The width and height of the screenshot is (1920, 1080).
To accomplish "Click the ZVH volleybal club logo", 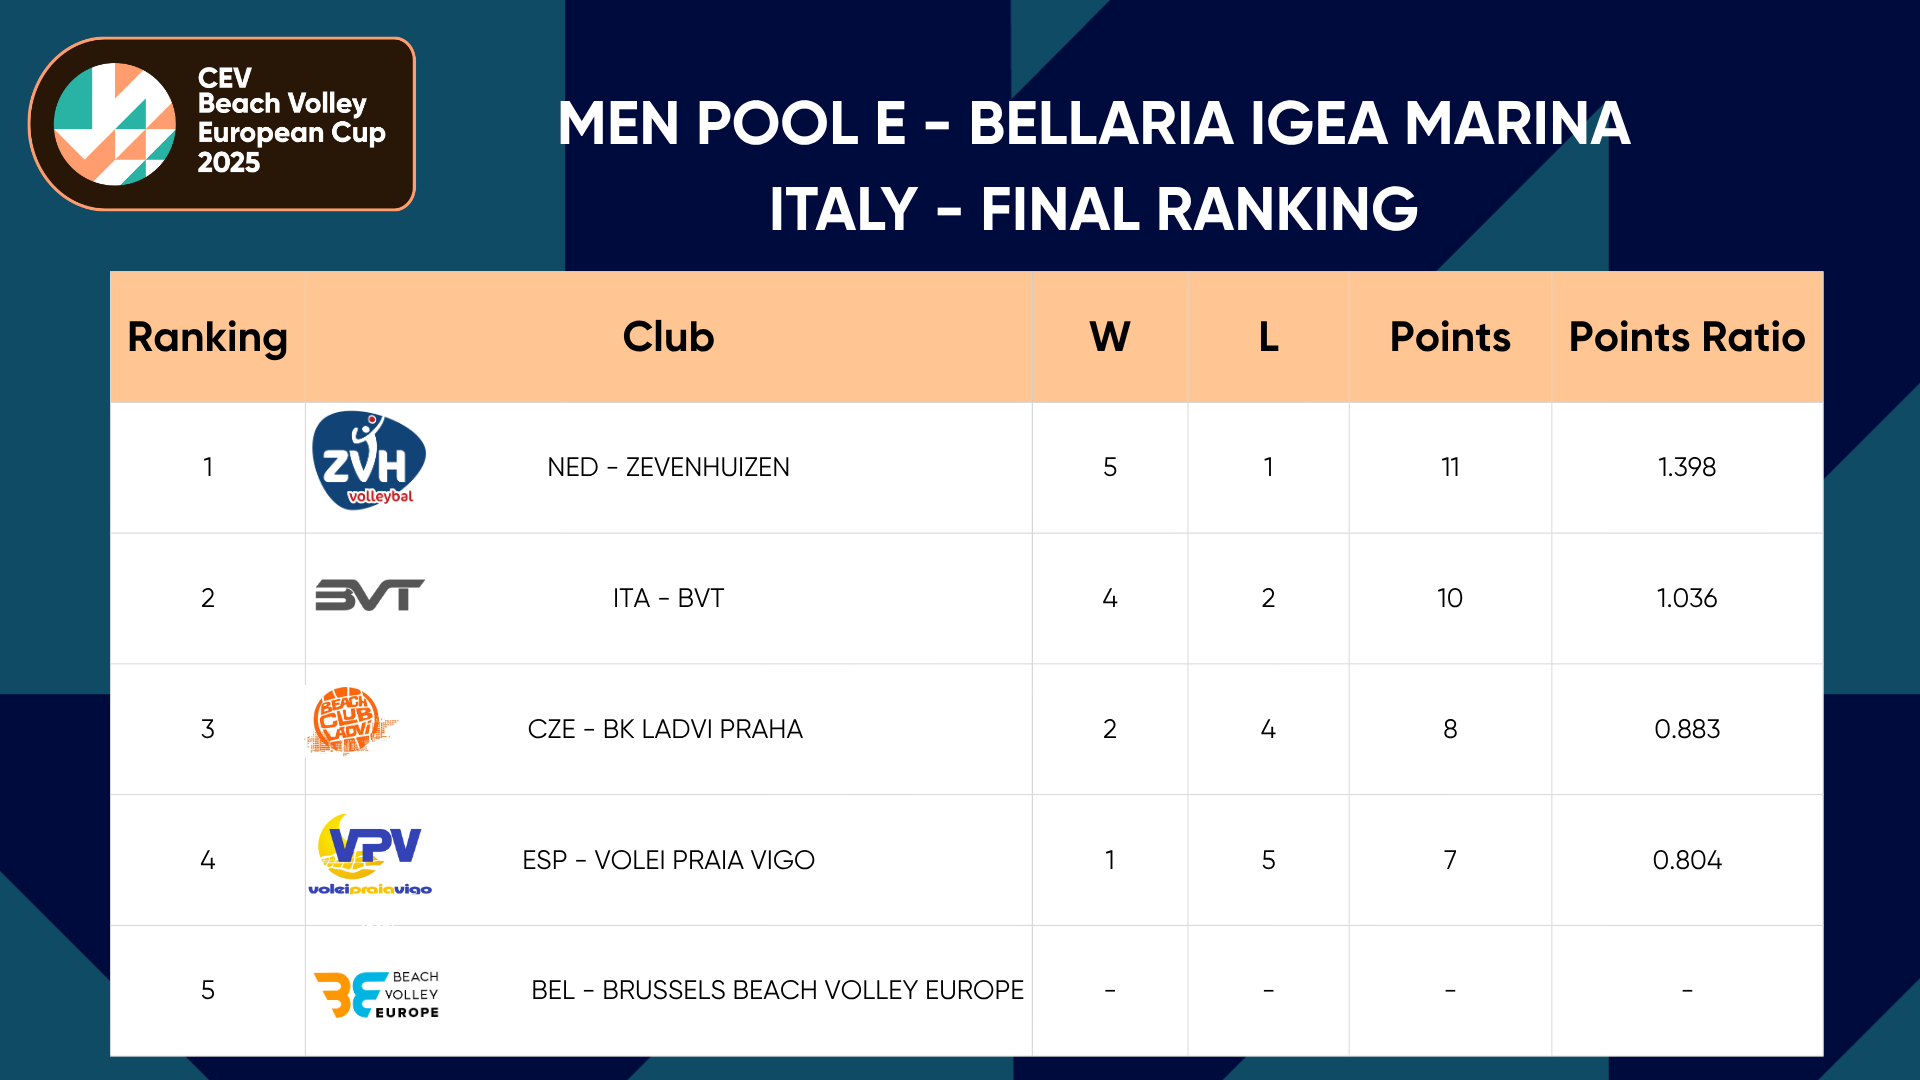I will pos(369,461).
